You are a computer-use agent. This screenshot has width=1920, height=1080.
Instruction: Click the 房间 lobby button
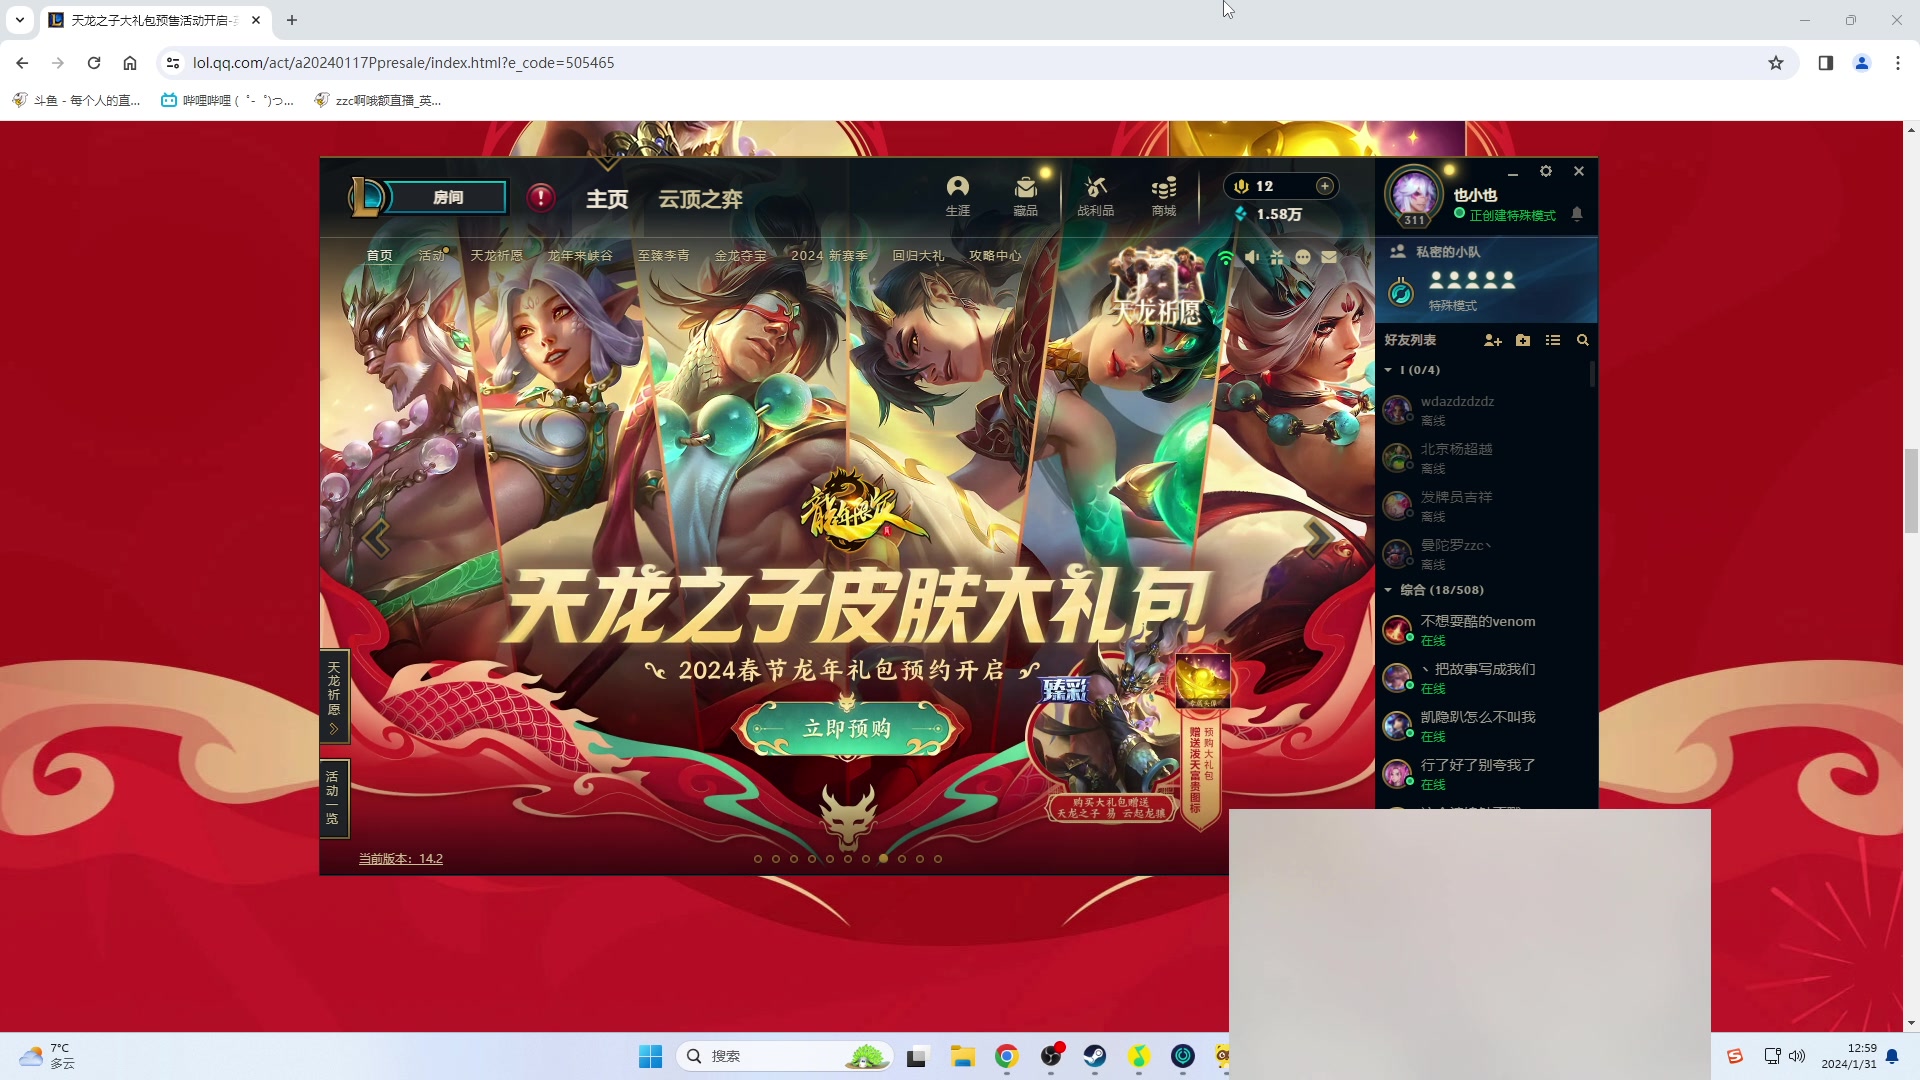[x=448, y=197]
